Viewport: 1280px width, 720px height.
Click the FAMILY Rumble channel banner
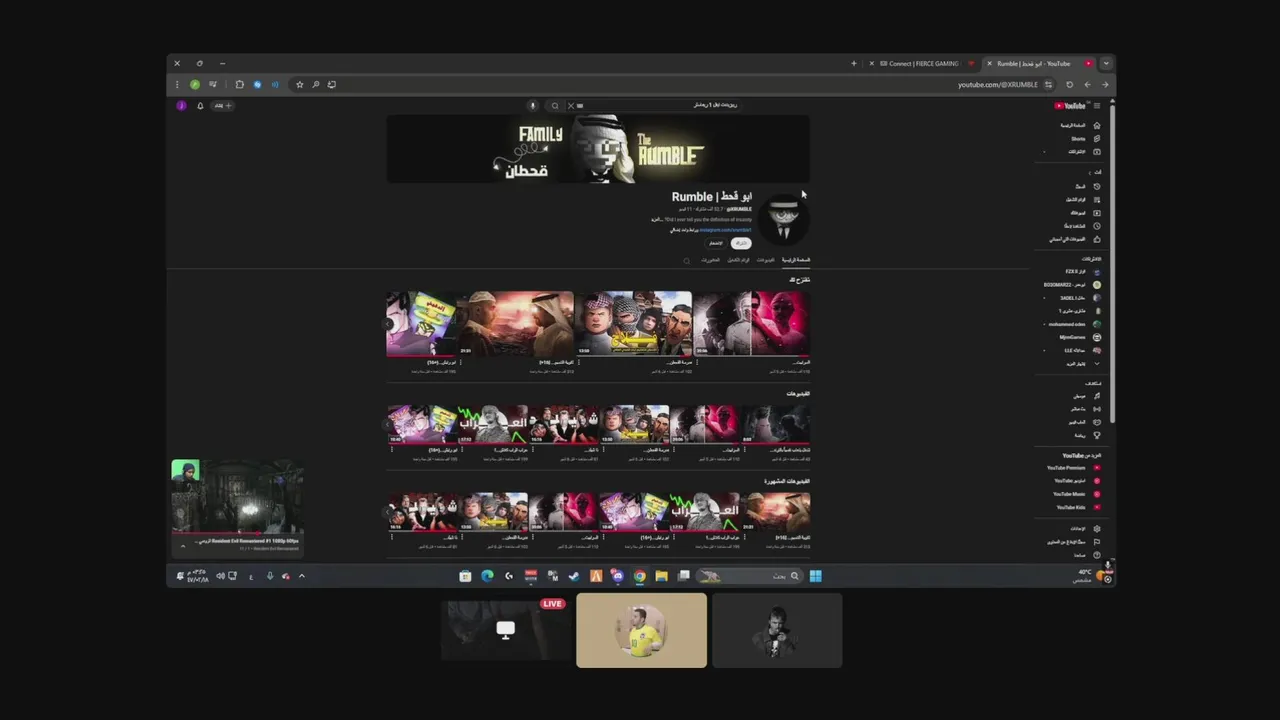[x=598, y=148]
